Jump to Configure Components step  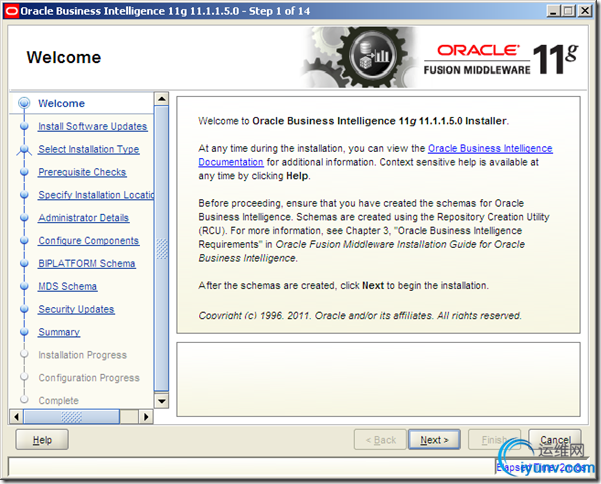pyautogui.click(x=89, y=241)
